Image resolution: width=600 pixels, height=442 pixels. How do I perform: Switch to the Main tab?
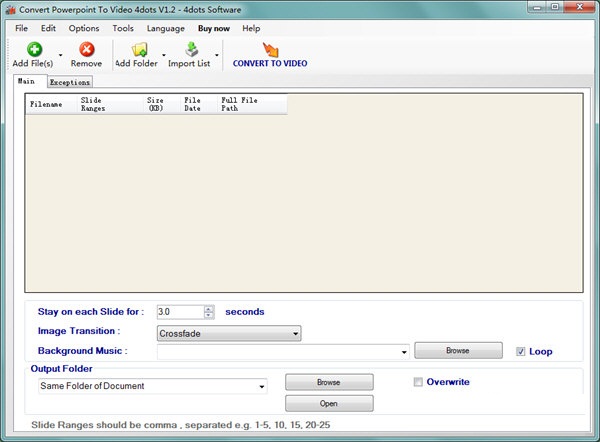(x=30, y=81)
